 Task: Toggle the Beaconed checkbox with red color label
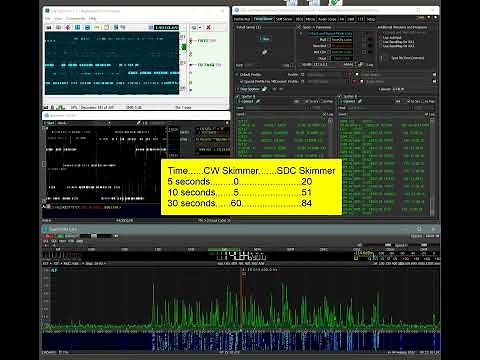coord(329,46)
